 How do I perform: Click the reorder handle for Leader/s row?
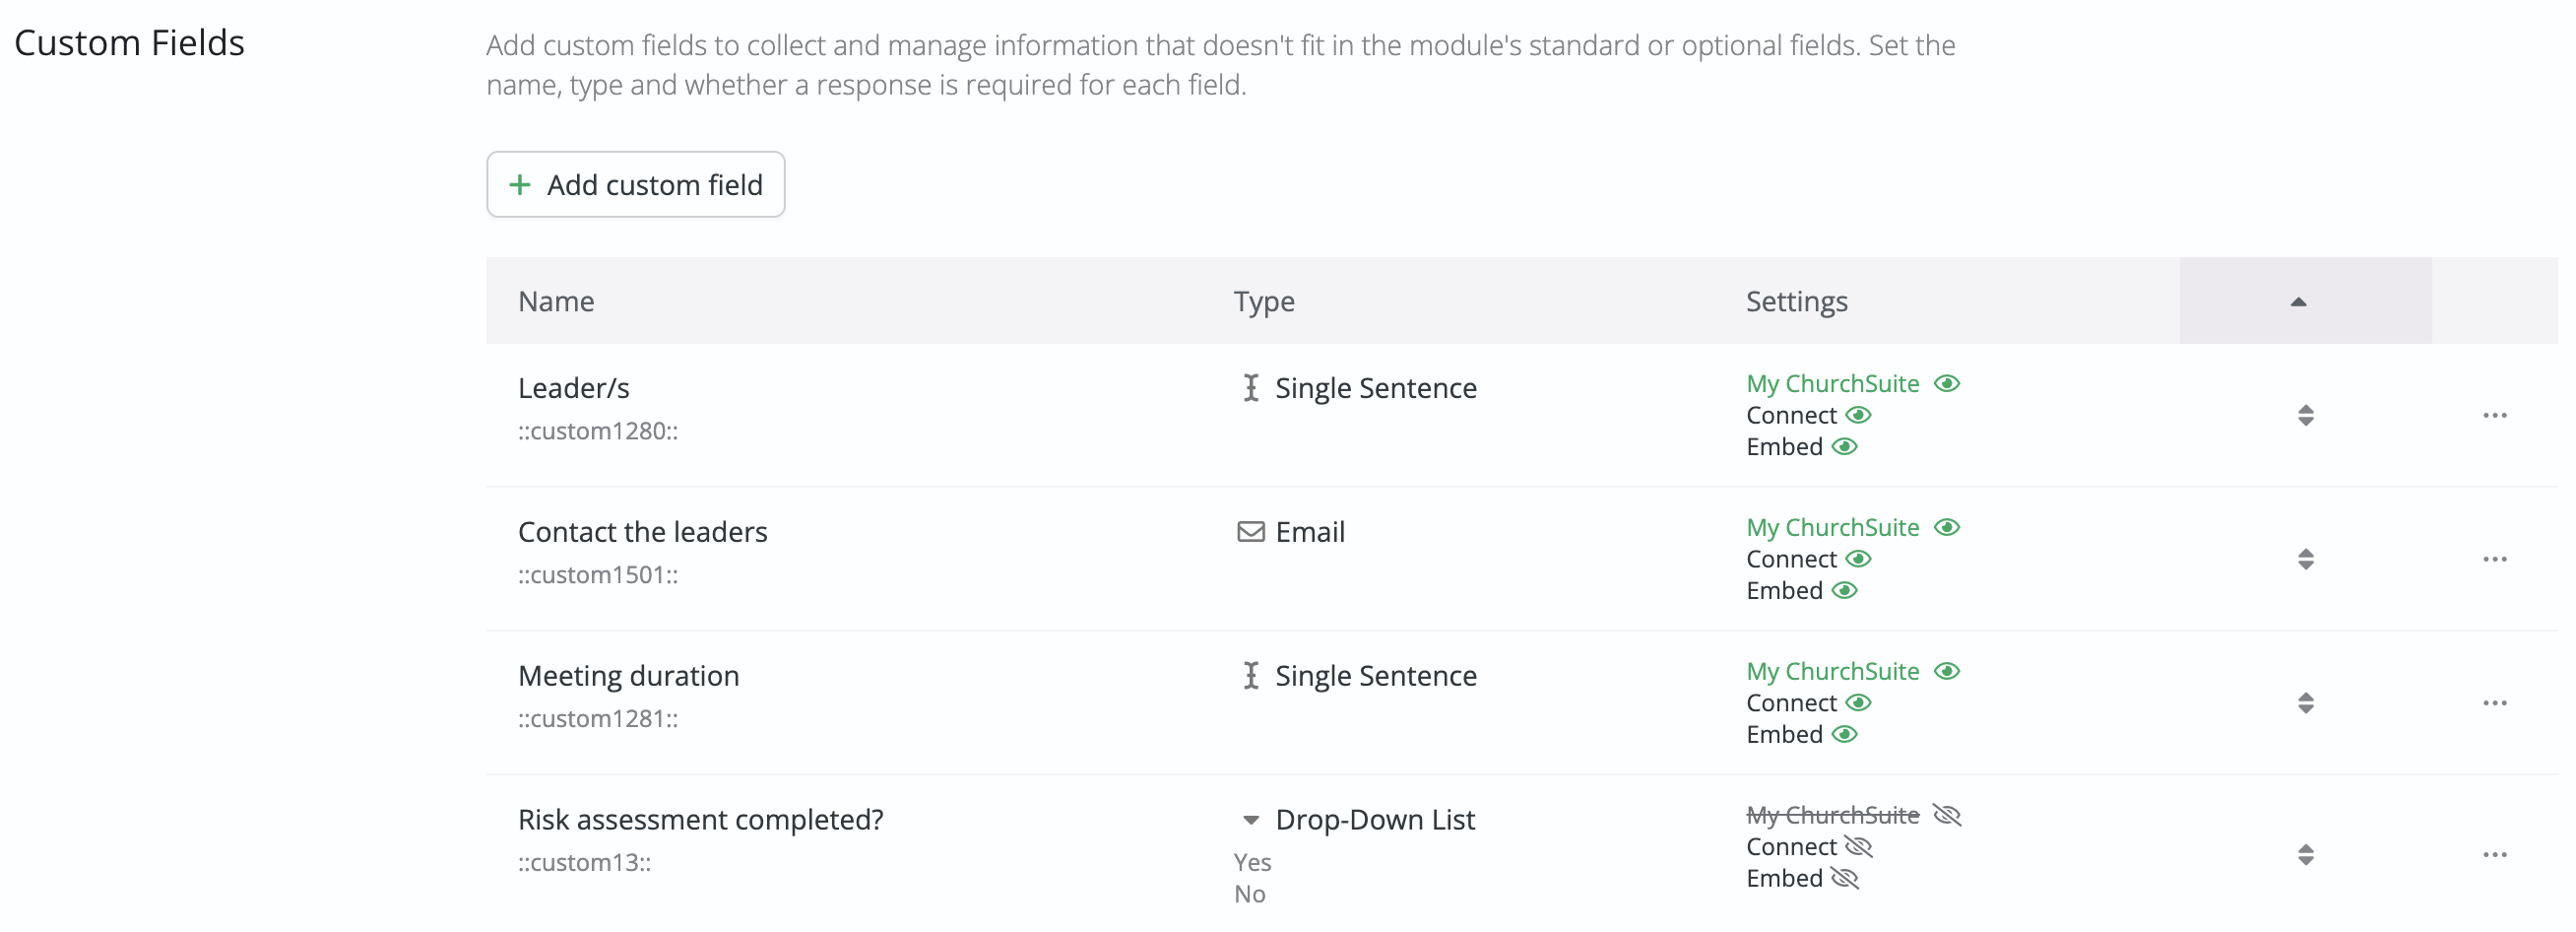[2305, 416]
